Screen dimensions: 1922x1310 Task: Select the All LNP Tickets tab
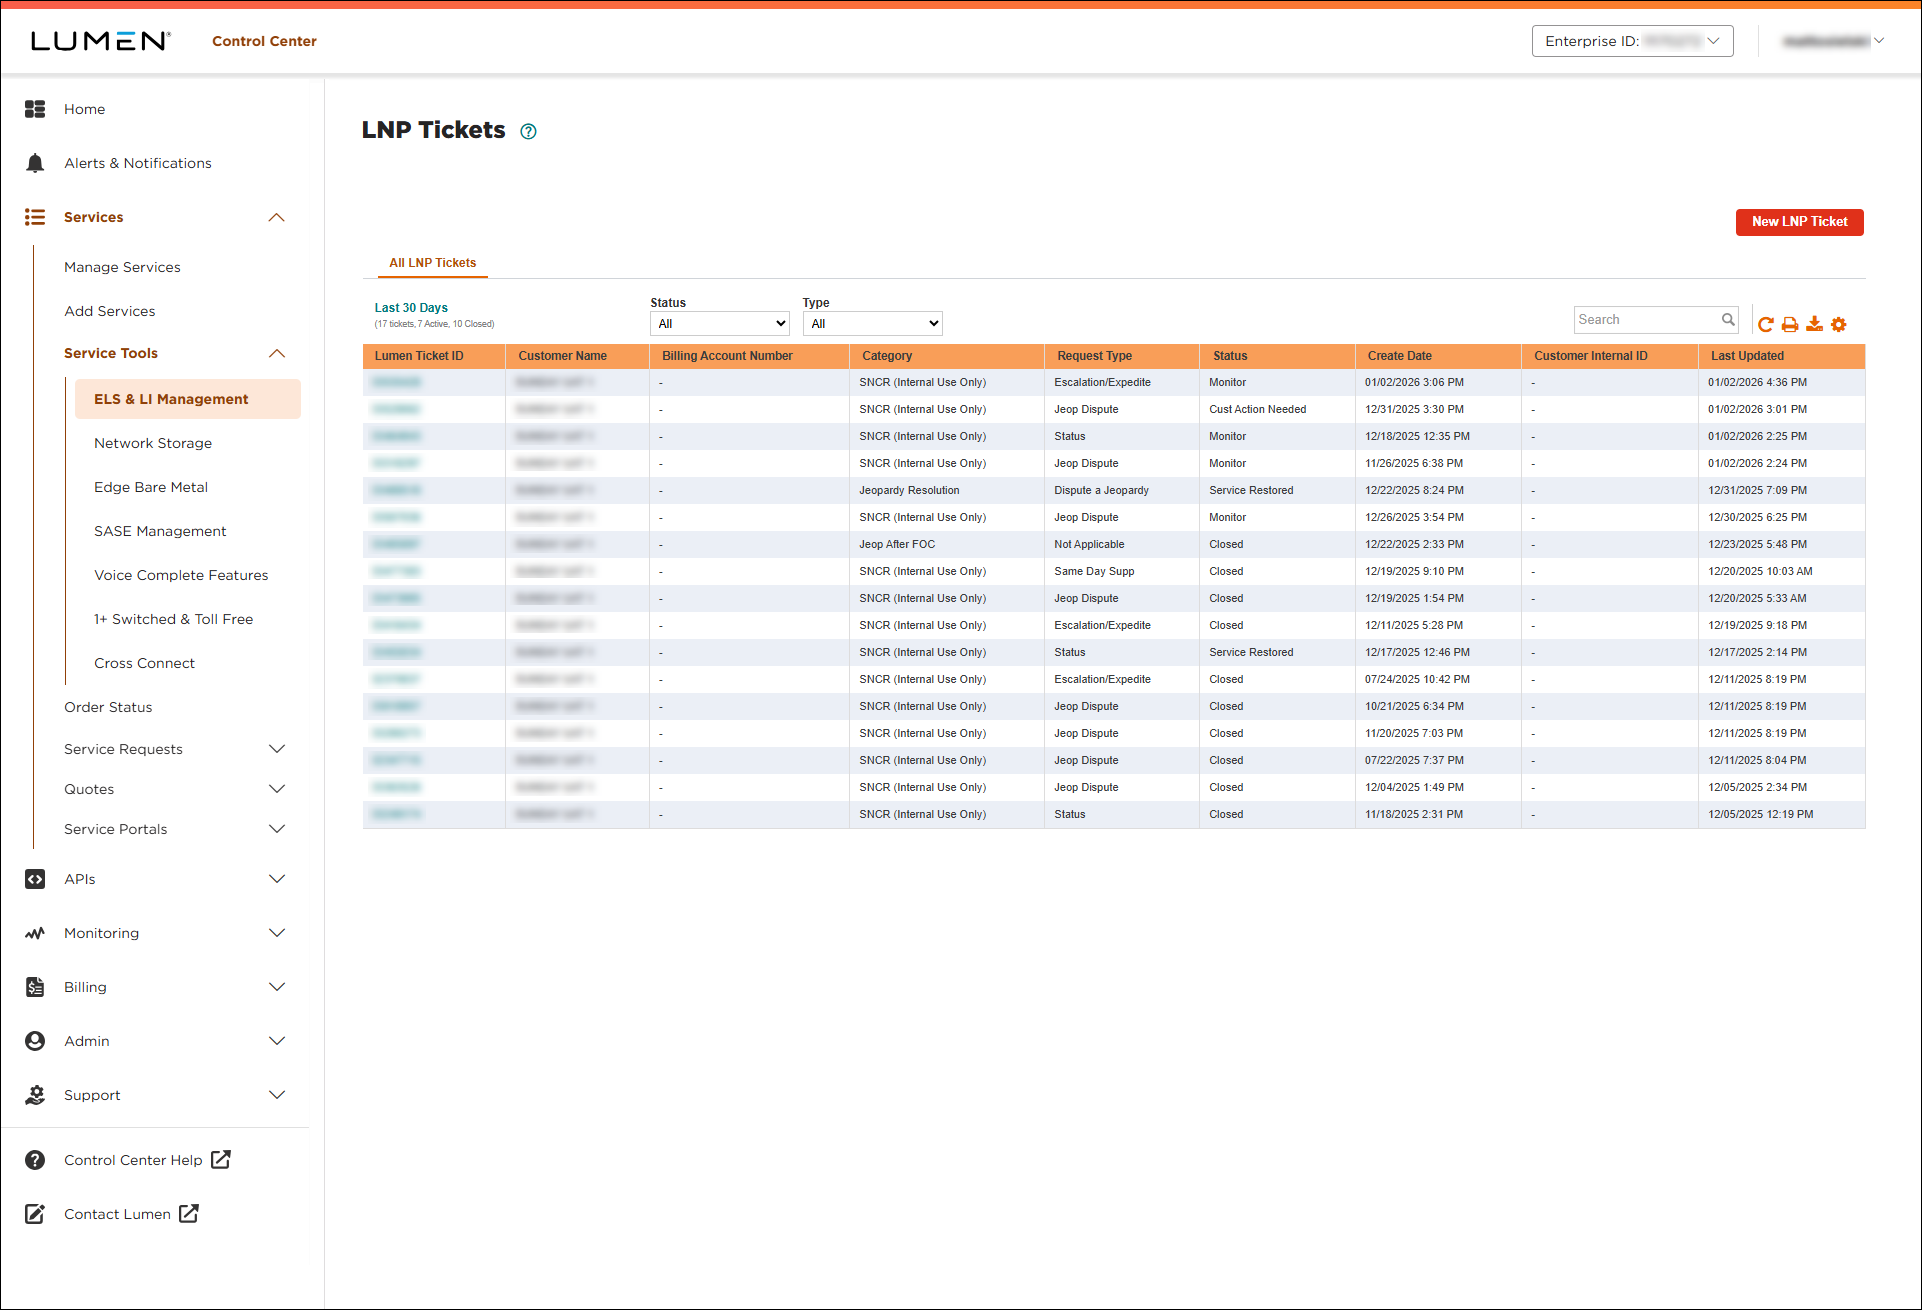coord(432,263)
